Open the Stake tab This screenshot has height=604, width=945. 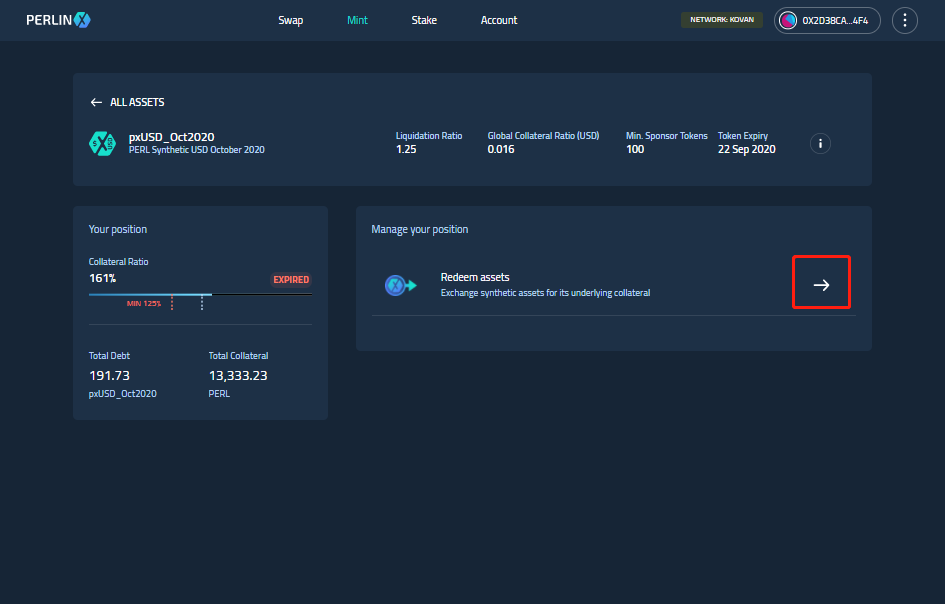click(x=424, y=20)
